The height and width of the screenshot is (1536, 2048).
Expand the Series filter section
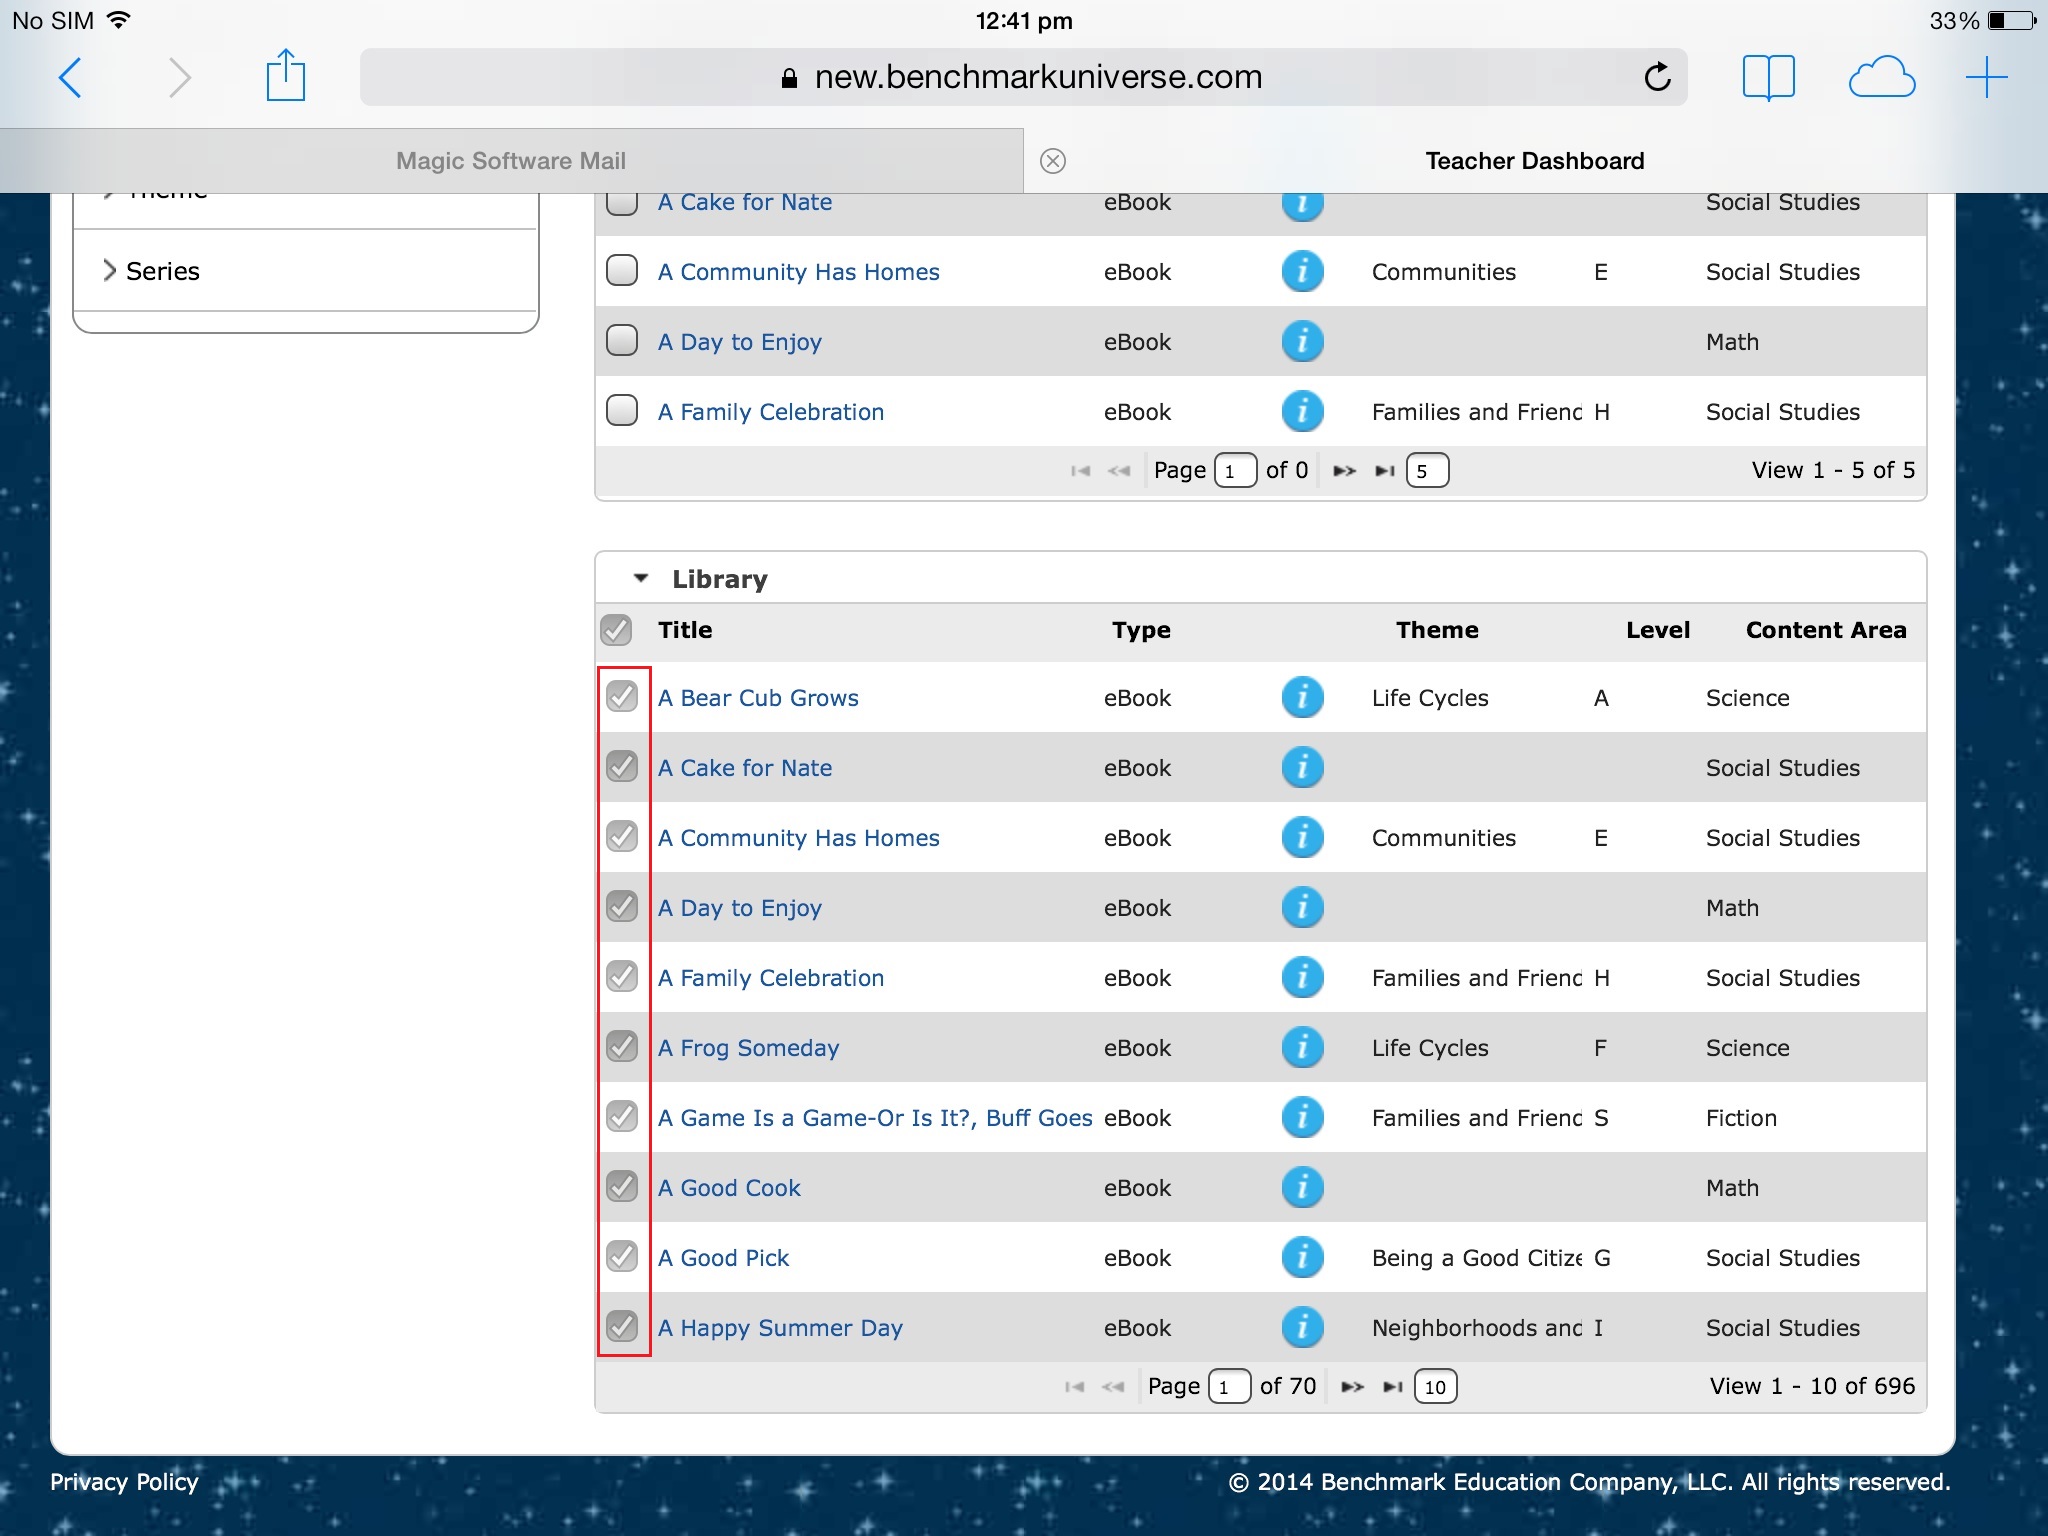click(306, 271)
